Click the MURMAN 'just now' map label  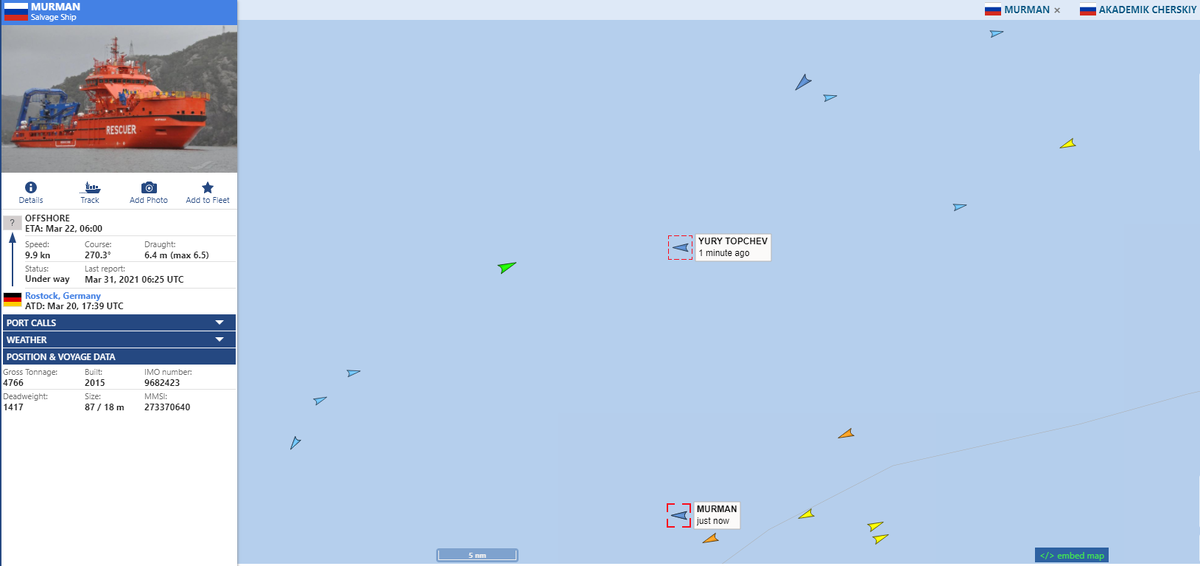pos(716,515)
